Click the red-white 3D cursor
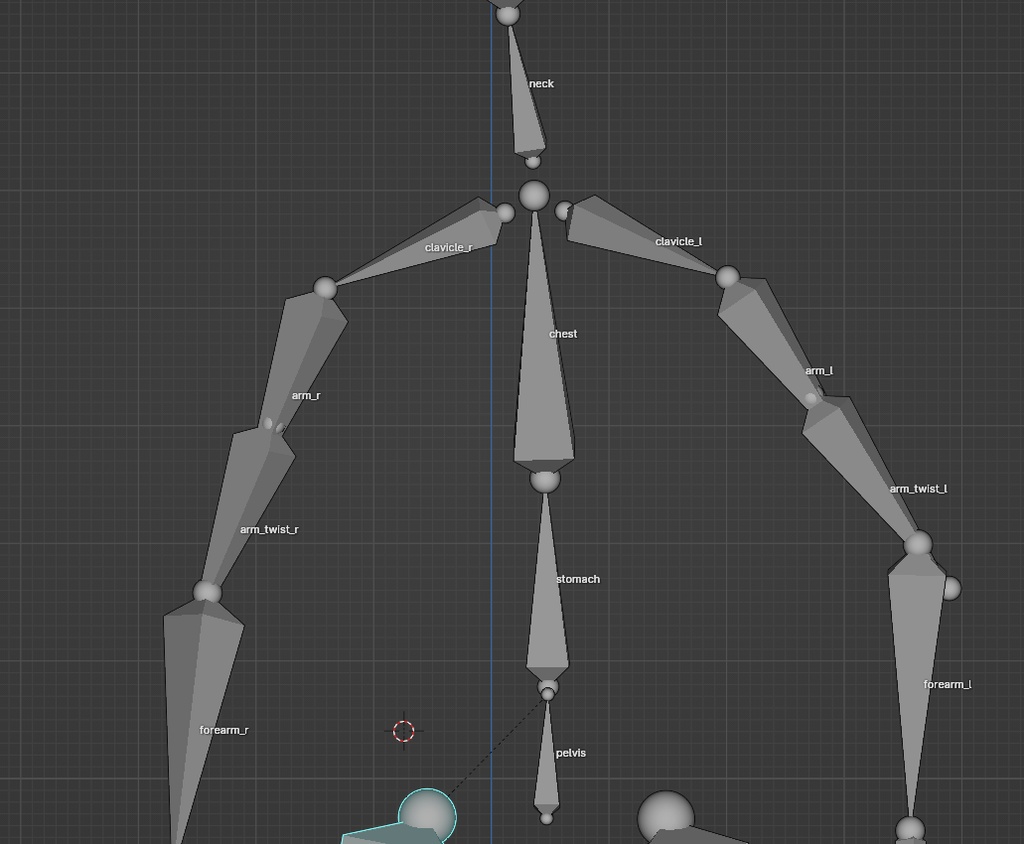This screenshot has height=844, width=1024. pyautogui.click(x=404, y=731)
